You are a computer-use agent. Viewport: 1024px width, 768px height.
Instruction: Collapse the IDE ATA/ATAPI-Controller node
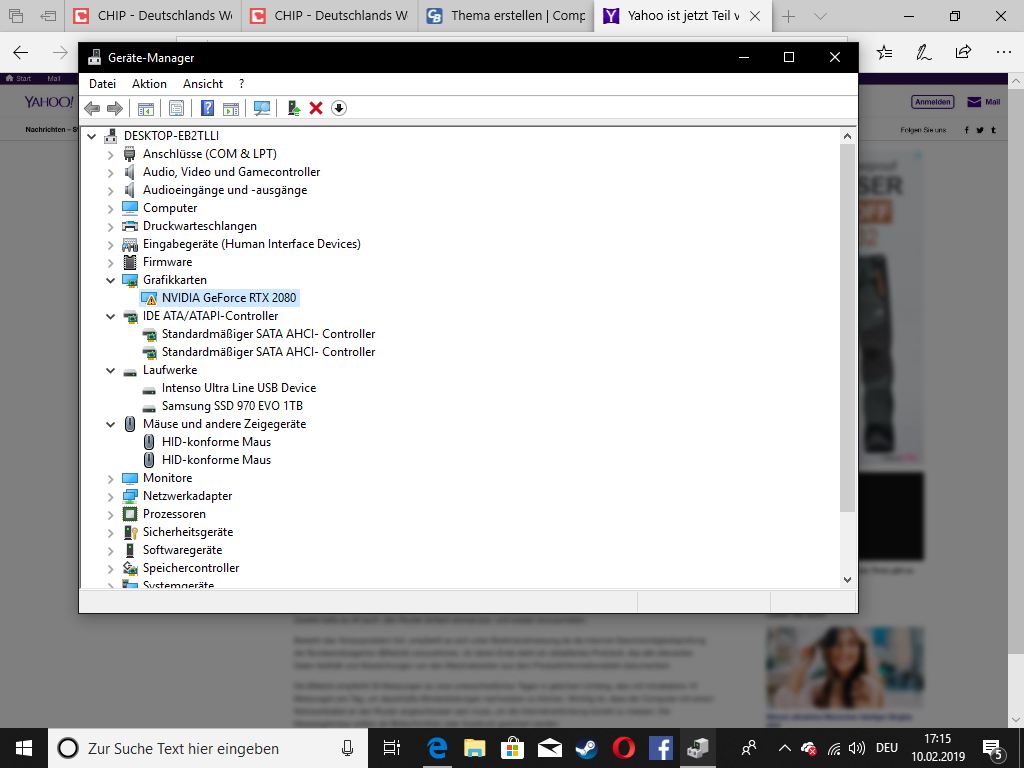110,316
